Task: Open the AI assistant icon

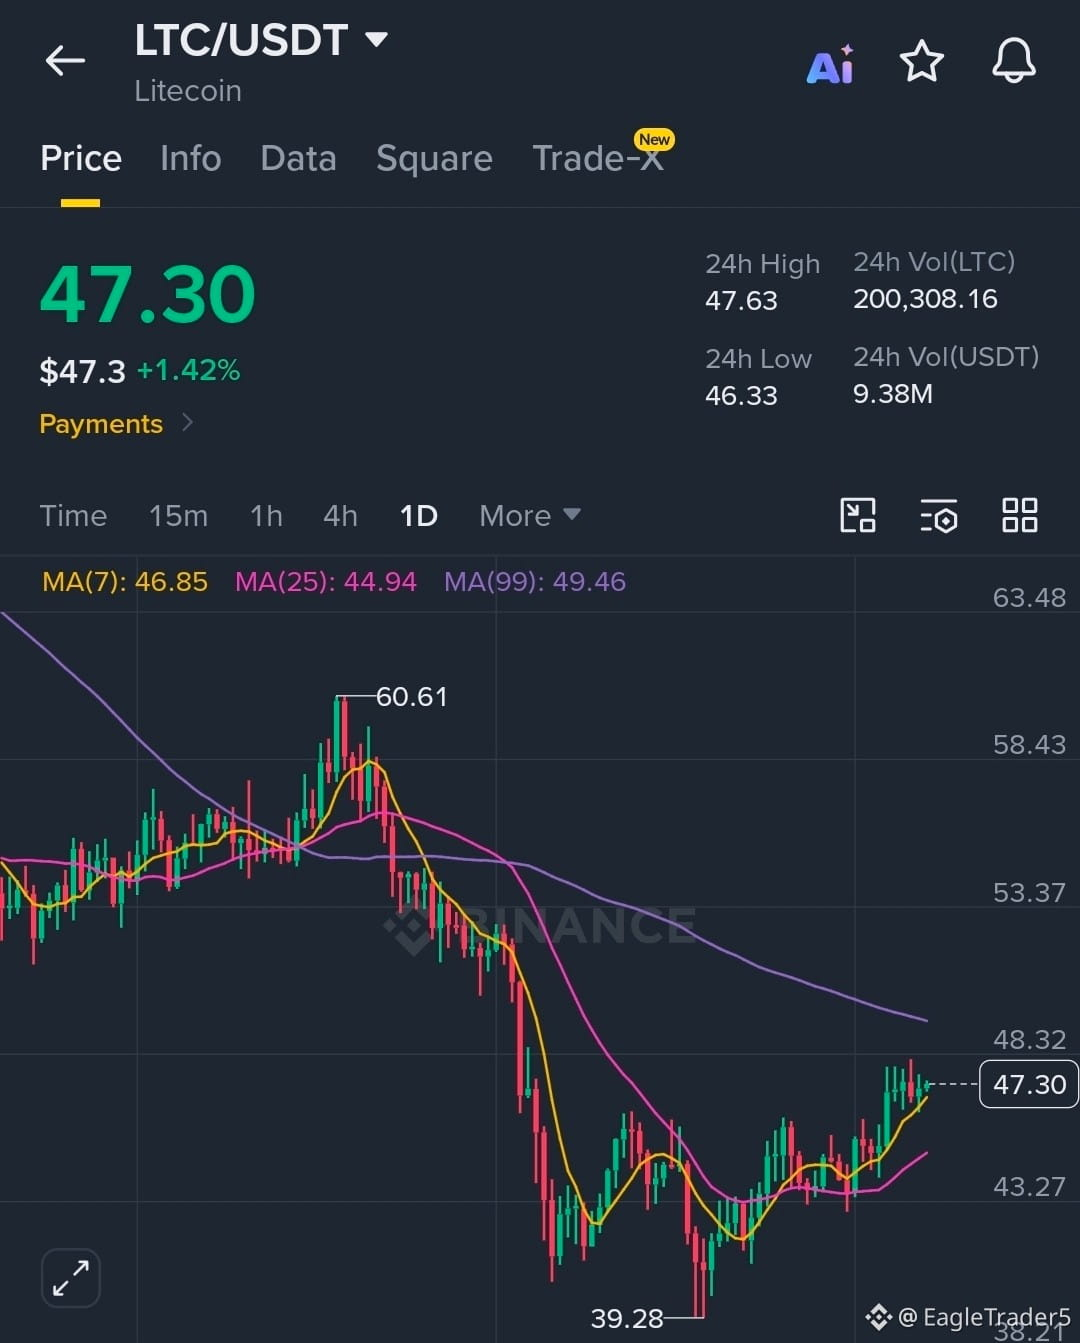Action: point(830,64)
